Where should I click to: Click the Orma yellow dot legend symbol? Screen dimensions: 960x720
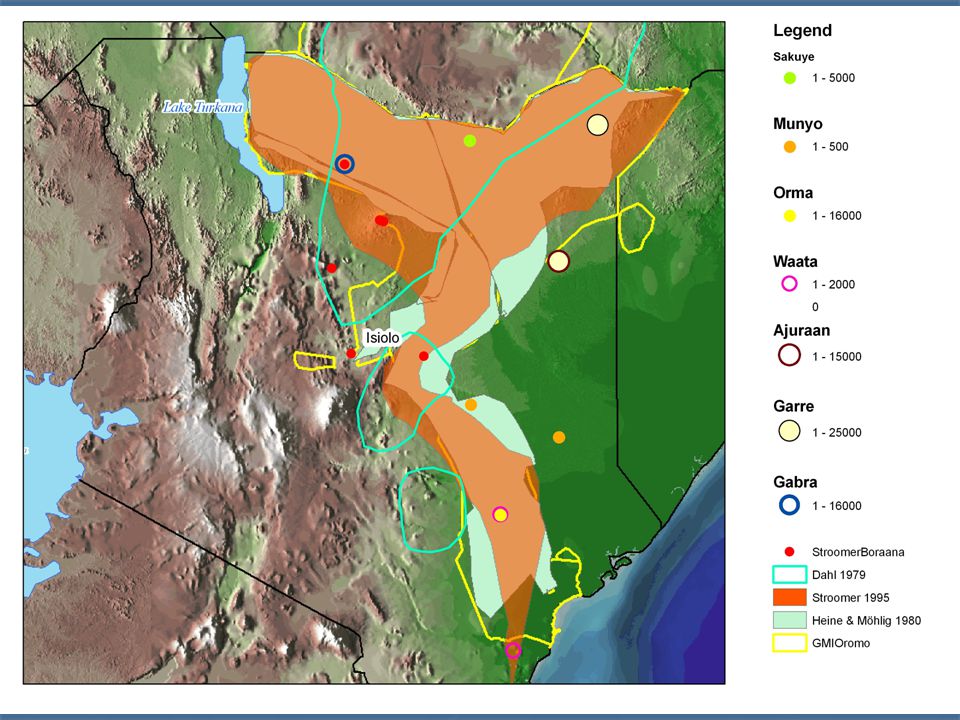click(x=790, y=216)
